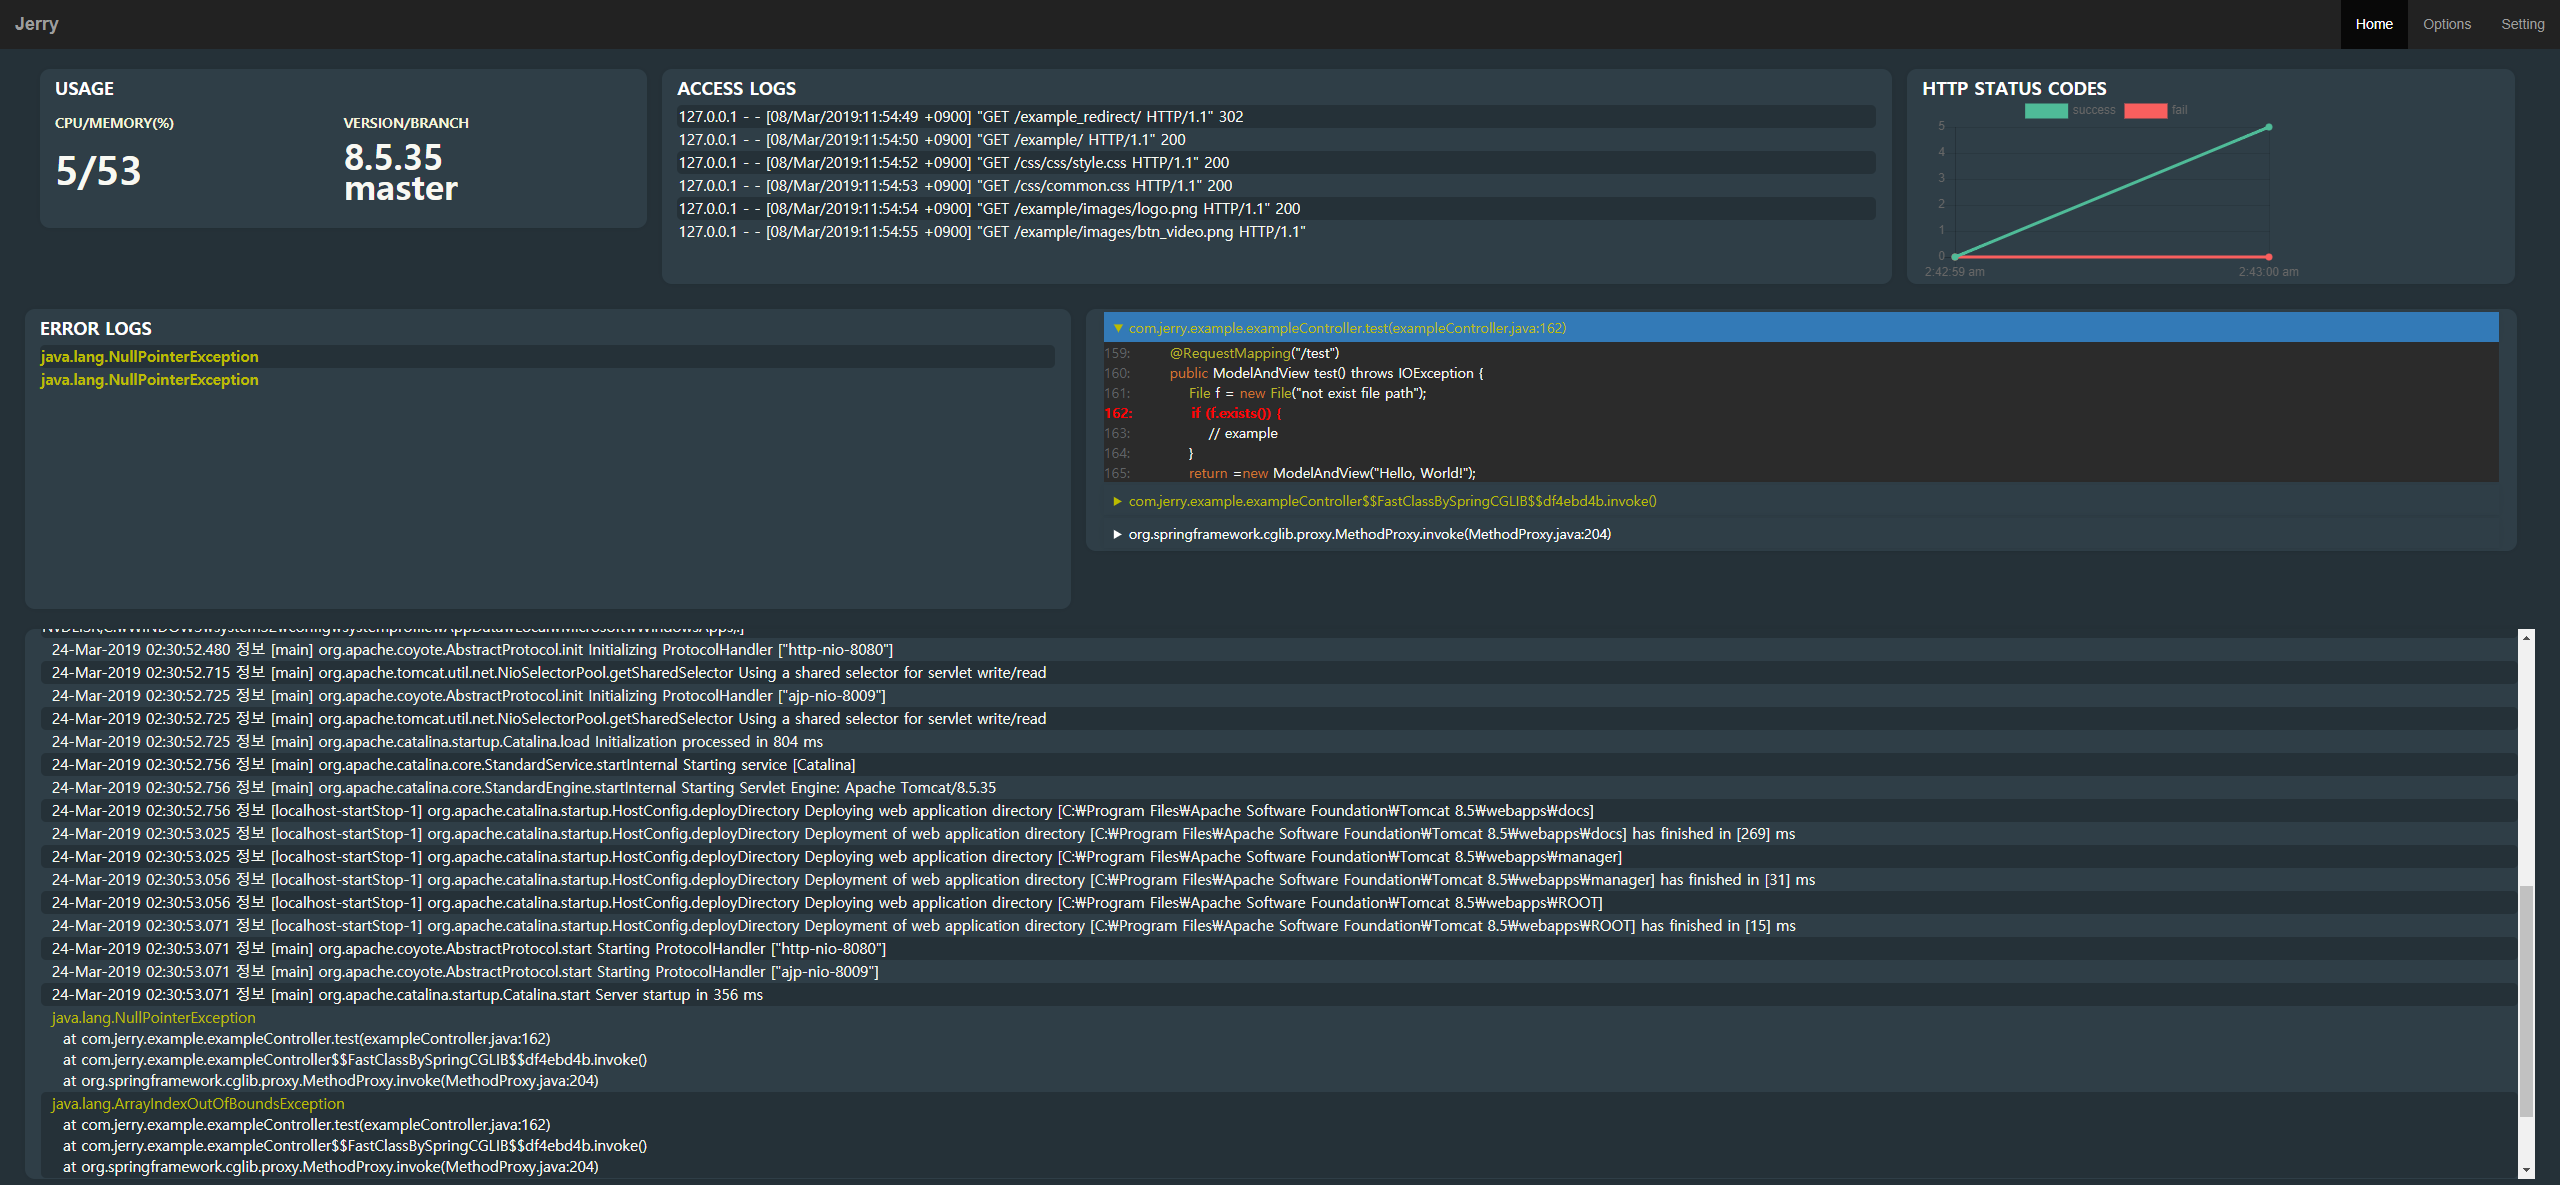
Task: Click the log panel scrollbar thumb
Action: (x=2526, y=1000)
